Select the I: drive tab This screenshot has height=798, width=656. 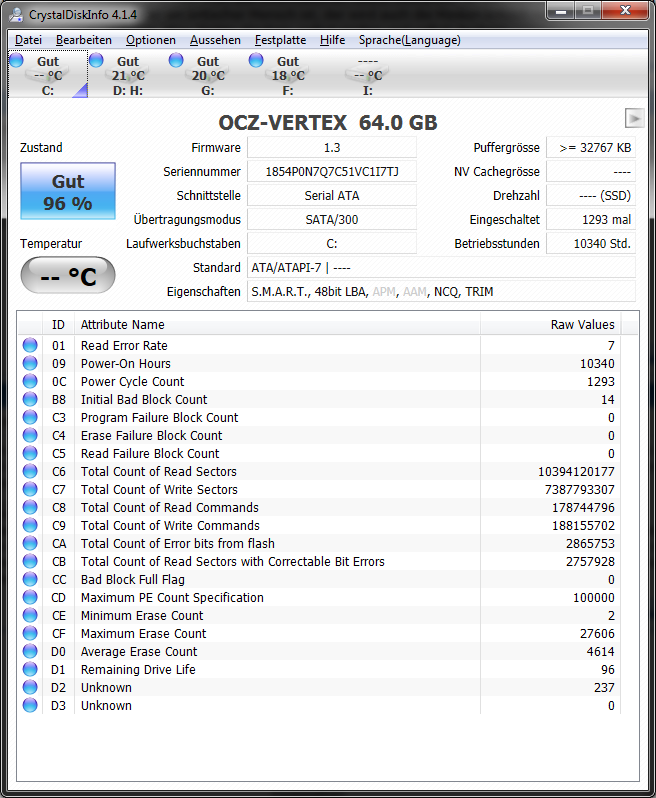click(x=367, y=75)
